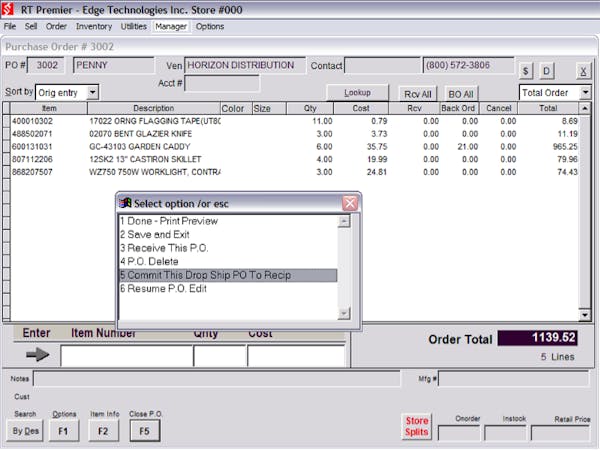Screen dimensions: 600x450
Task: Click the Cost entry field
Action: [296, 356]
